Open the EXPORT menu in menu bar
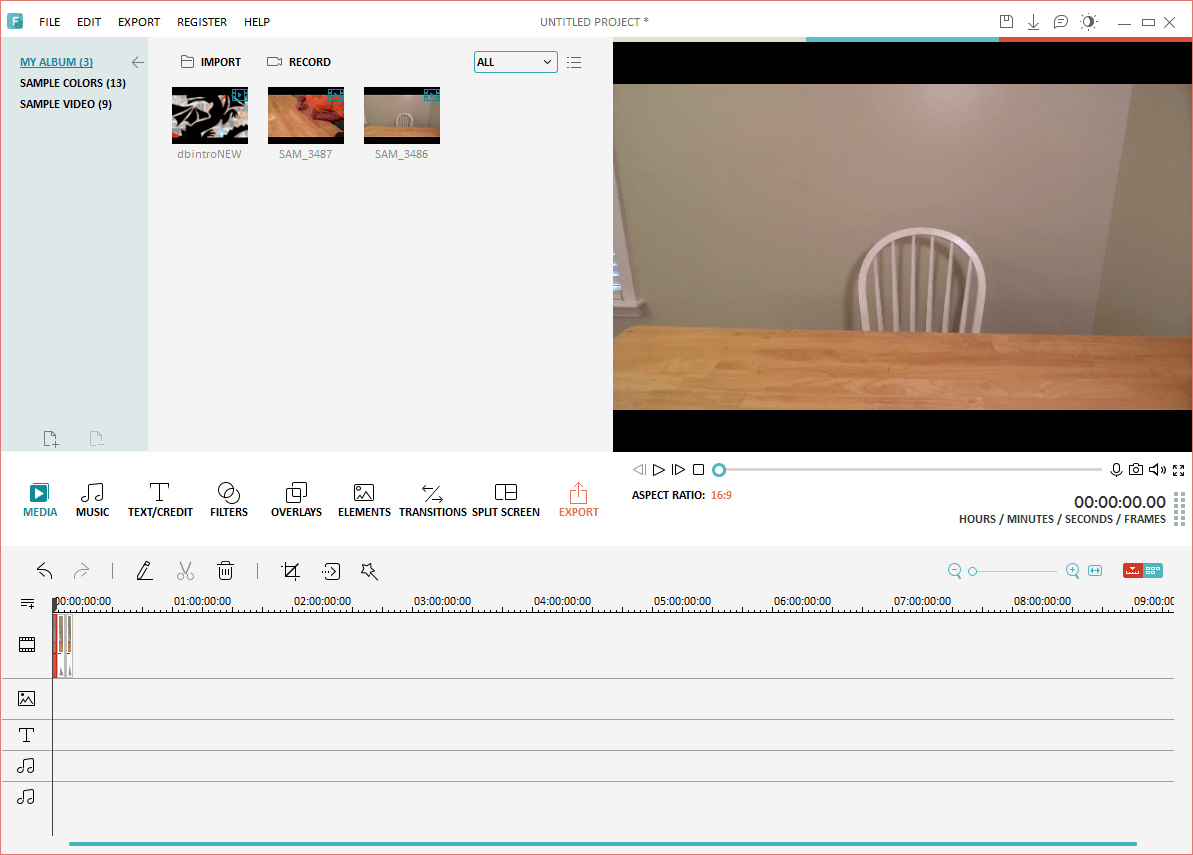The image size is (1193, 855). [138, 22]
